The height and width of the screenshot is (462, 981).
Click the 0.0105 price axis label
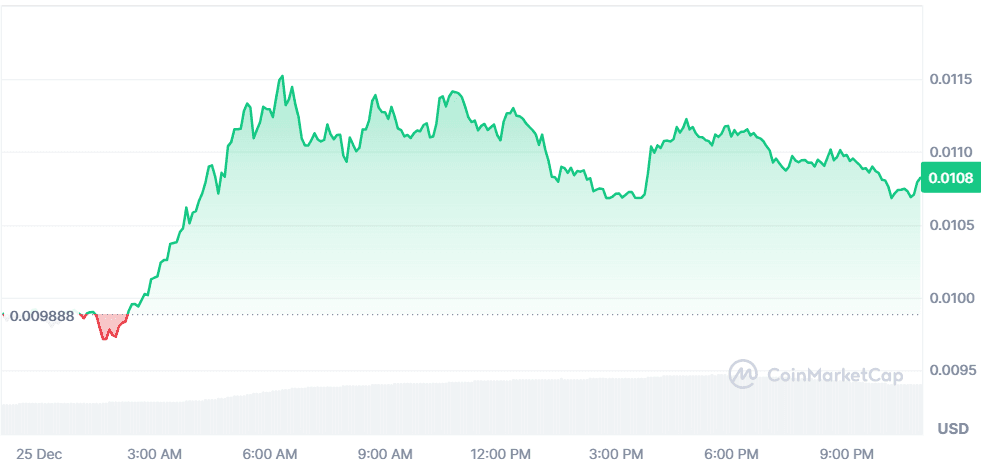coord(949,225)
